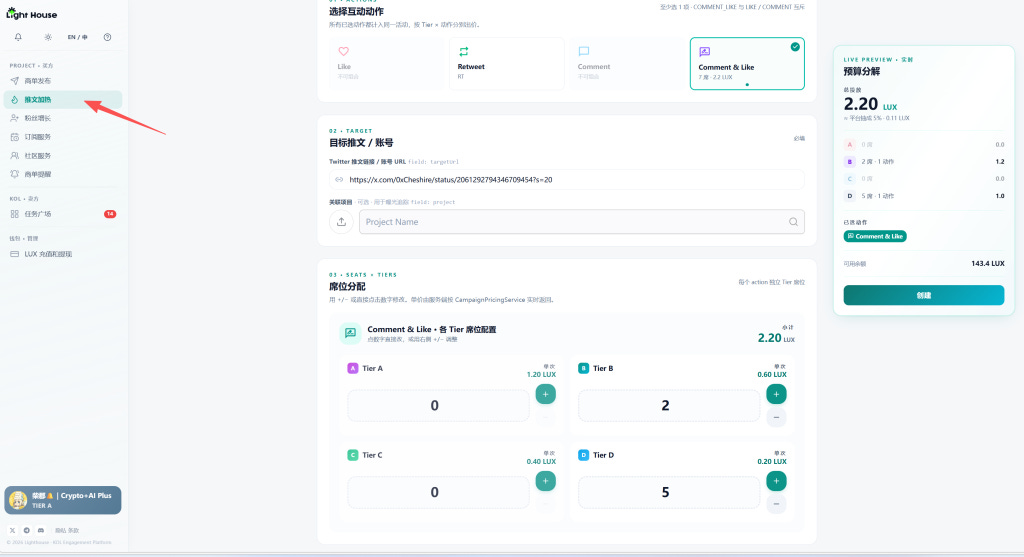1024x557 pixels.
Task: Decrease Tier D seats with minus button
Action: click(776, 504)
